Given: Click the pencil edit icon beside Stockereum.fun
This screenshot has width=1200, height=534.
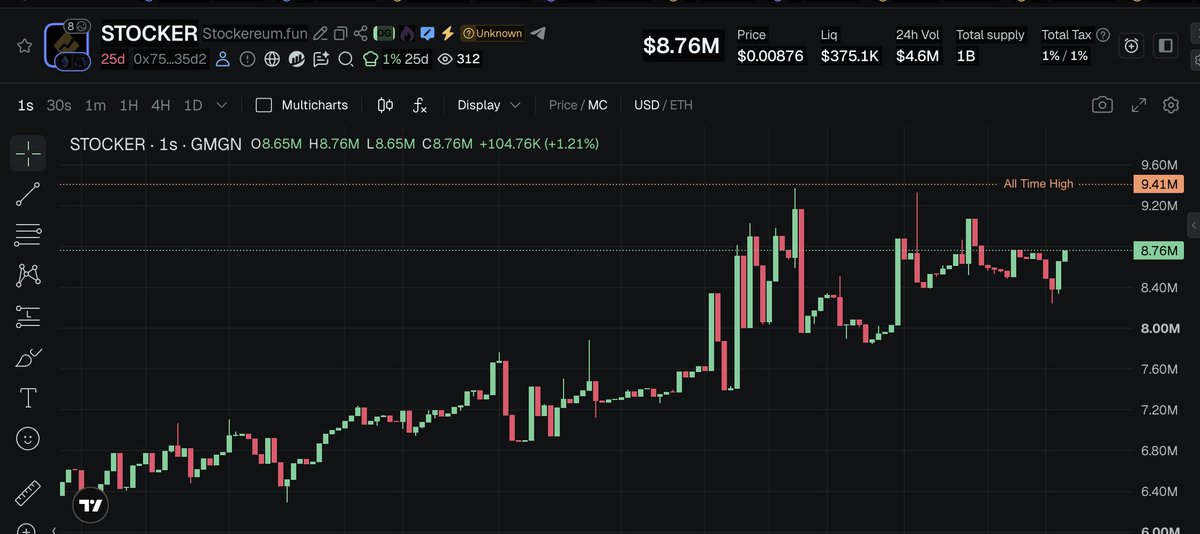Looking at the screenshot, I should pos(320,33).
